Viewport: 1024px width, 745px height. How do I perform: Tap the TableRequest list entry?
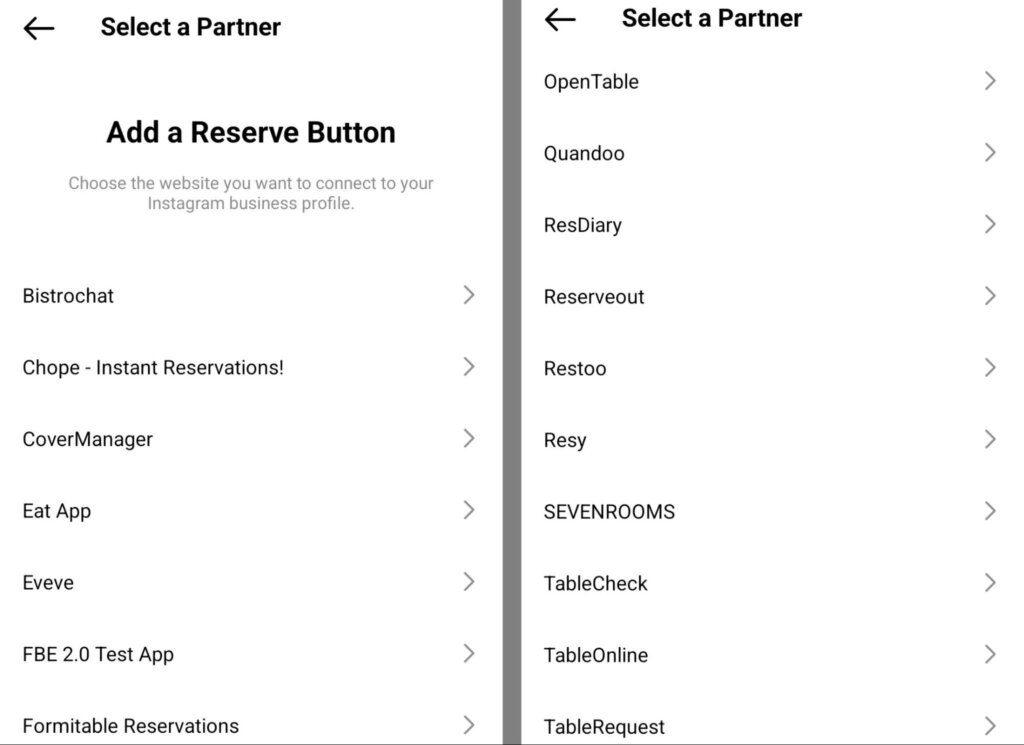604,727
